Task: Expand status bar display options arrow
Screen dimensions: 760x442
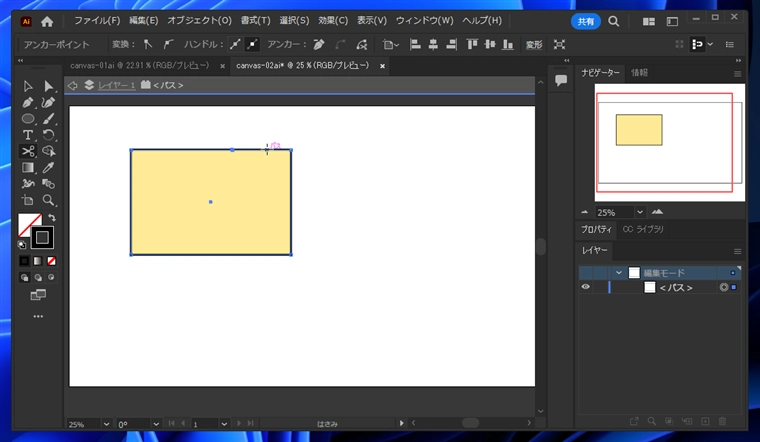Action: (401, 423)
